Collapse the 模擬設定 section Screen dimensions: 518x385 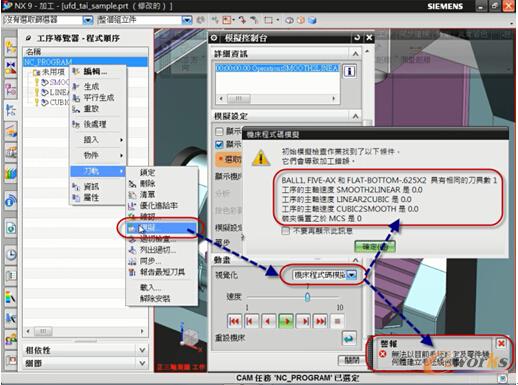coord(356,116)
